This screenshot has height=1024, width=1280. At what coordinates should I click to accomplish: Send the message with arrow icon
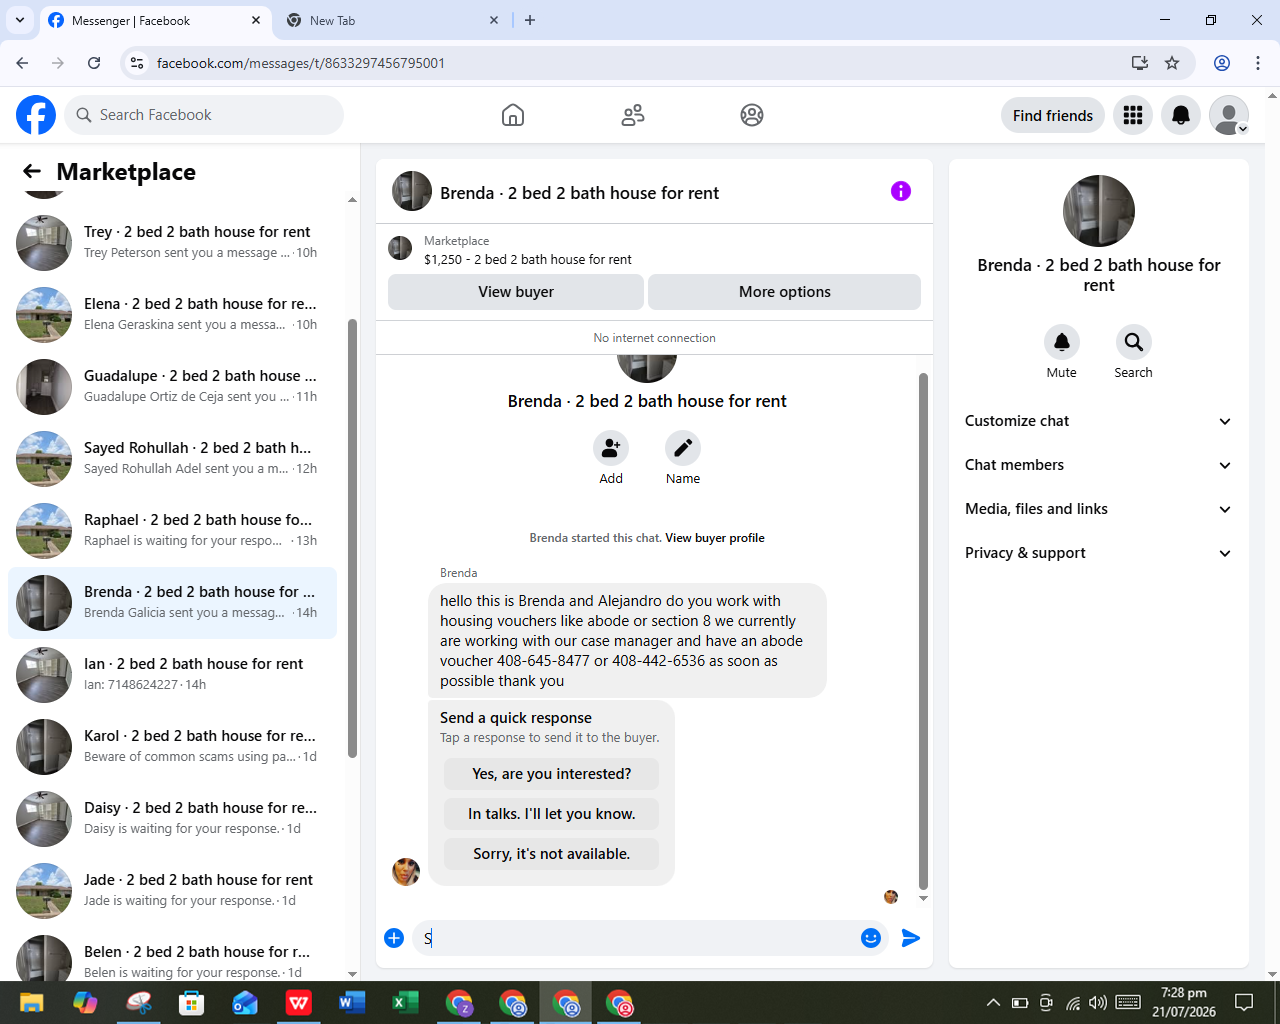pos(911,938)
